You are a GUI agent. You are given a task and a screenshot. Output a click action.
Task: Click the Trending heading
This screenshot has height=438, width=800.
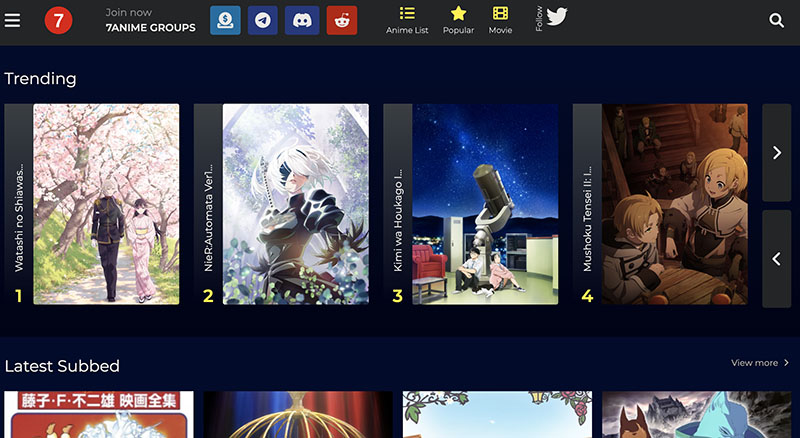click(40, 79)
